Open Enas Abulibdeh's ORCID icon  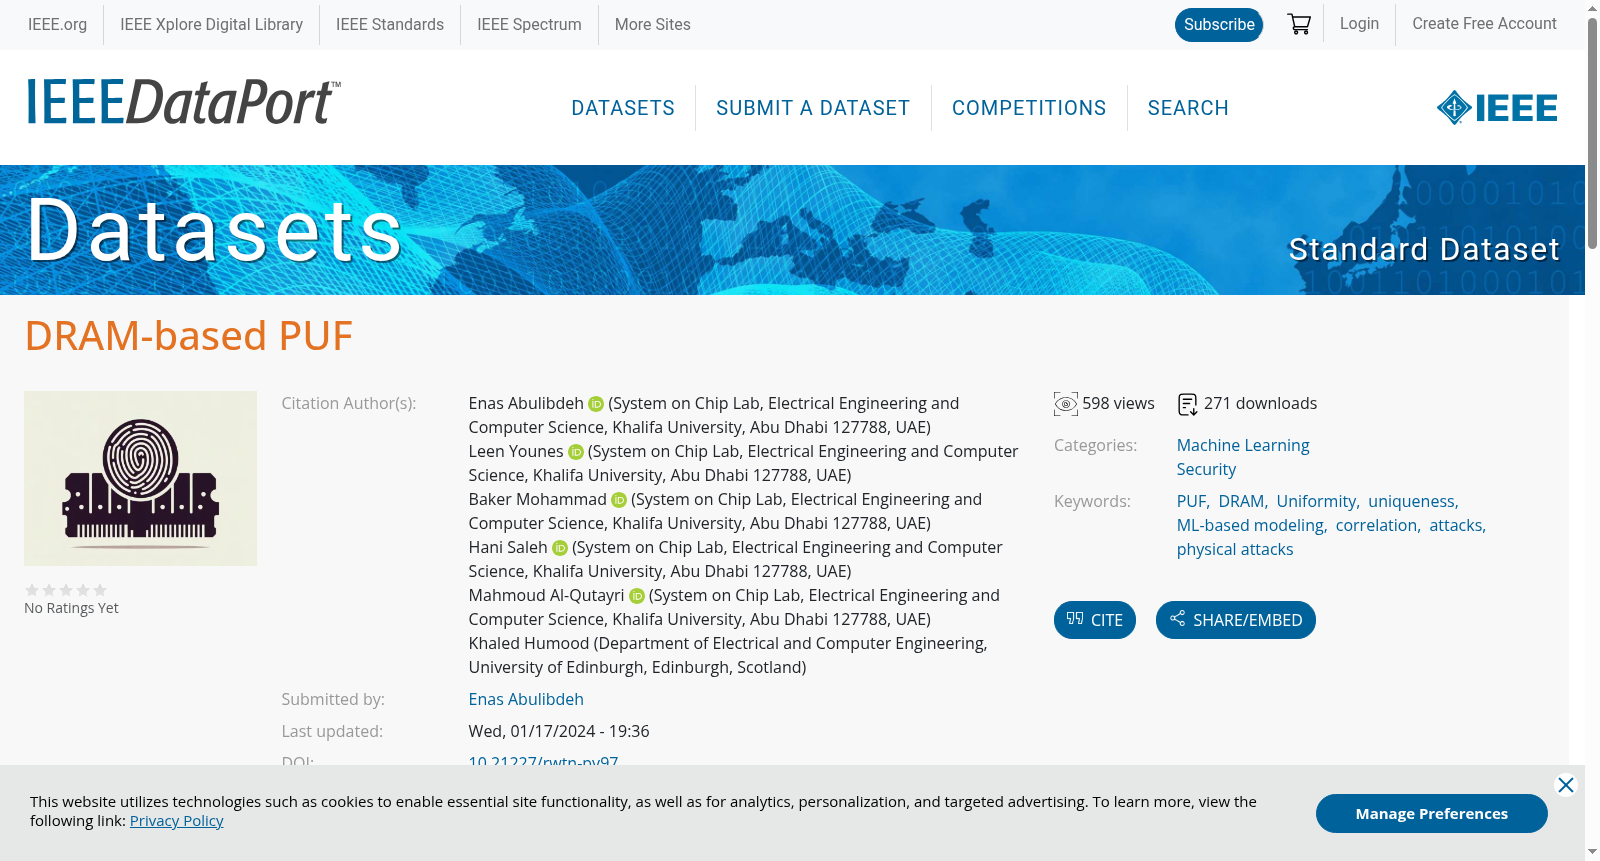tap(596, 404)
